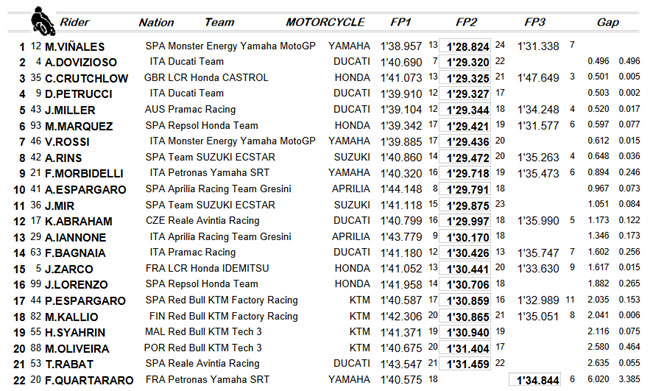
Task: Click J.LORENZO rider name
Action: [76, 285]
